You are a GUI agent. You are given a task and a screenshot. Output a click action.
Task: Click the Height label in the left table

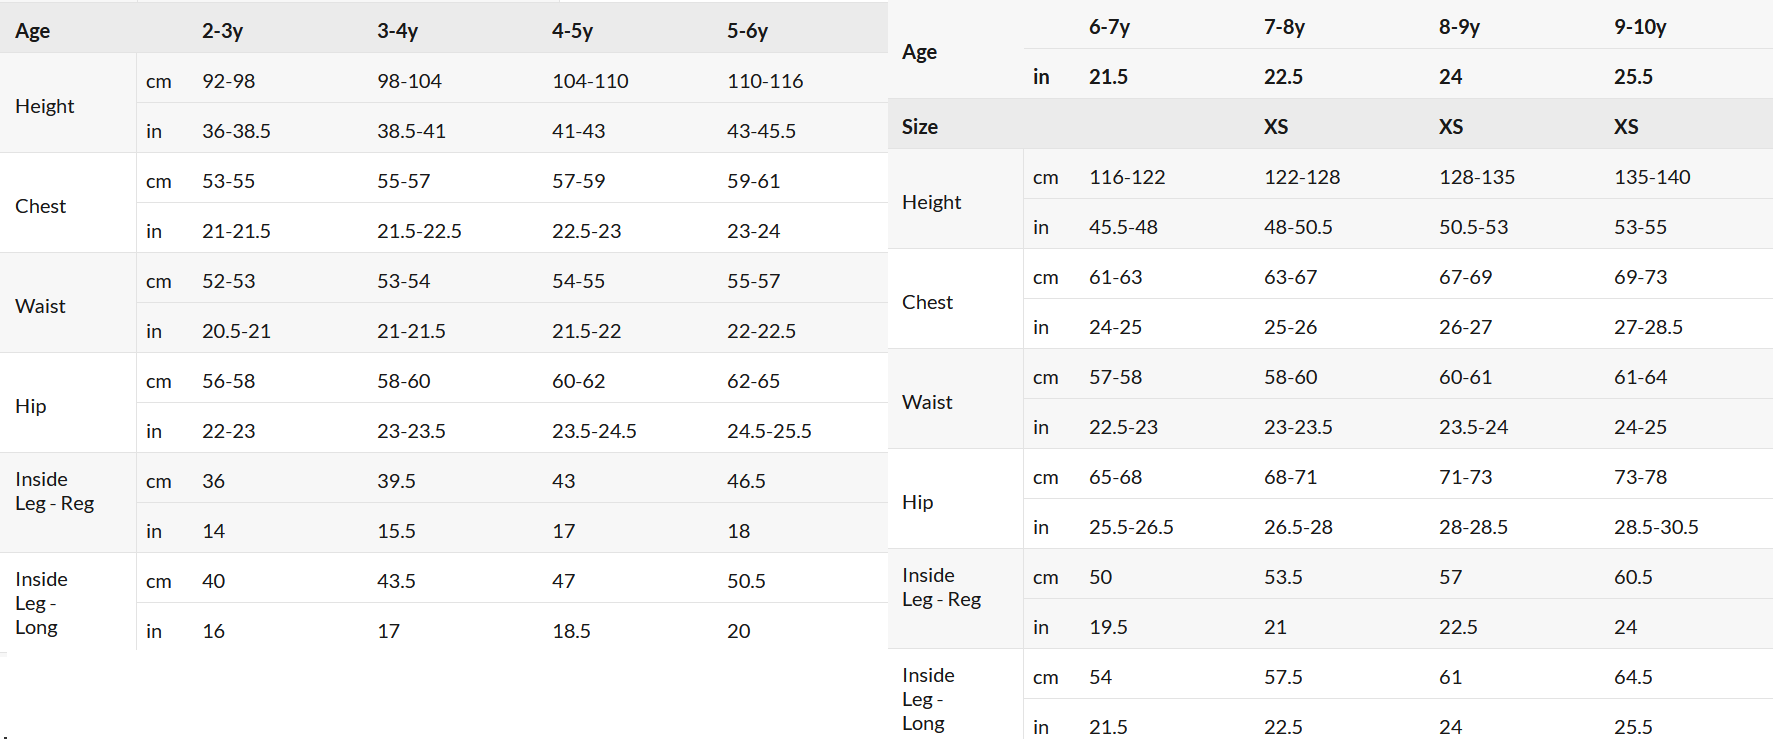tap(45, 106)
